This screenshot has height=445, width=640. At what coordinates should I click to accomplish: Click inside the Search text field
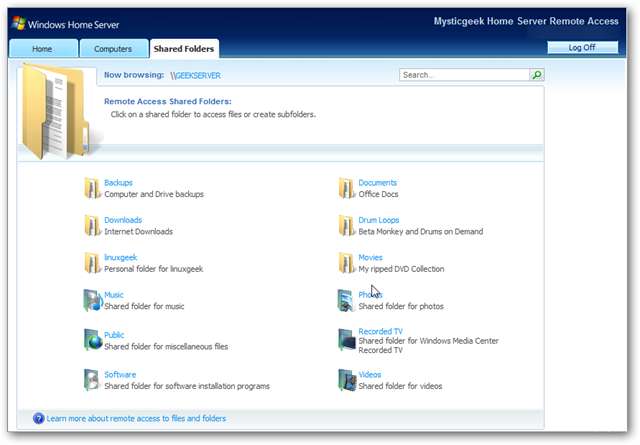(x=463, y=75)
